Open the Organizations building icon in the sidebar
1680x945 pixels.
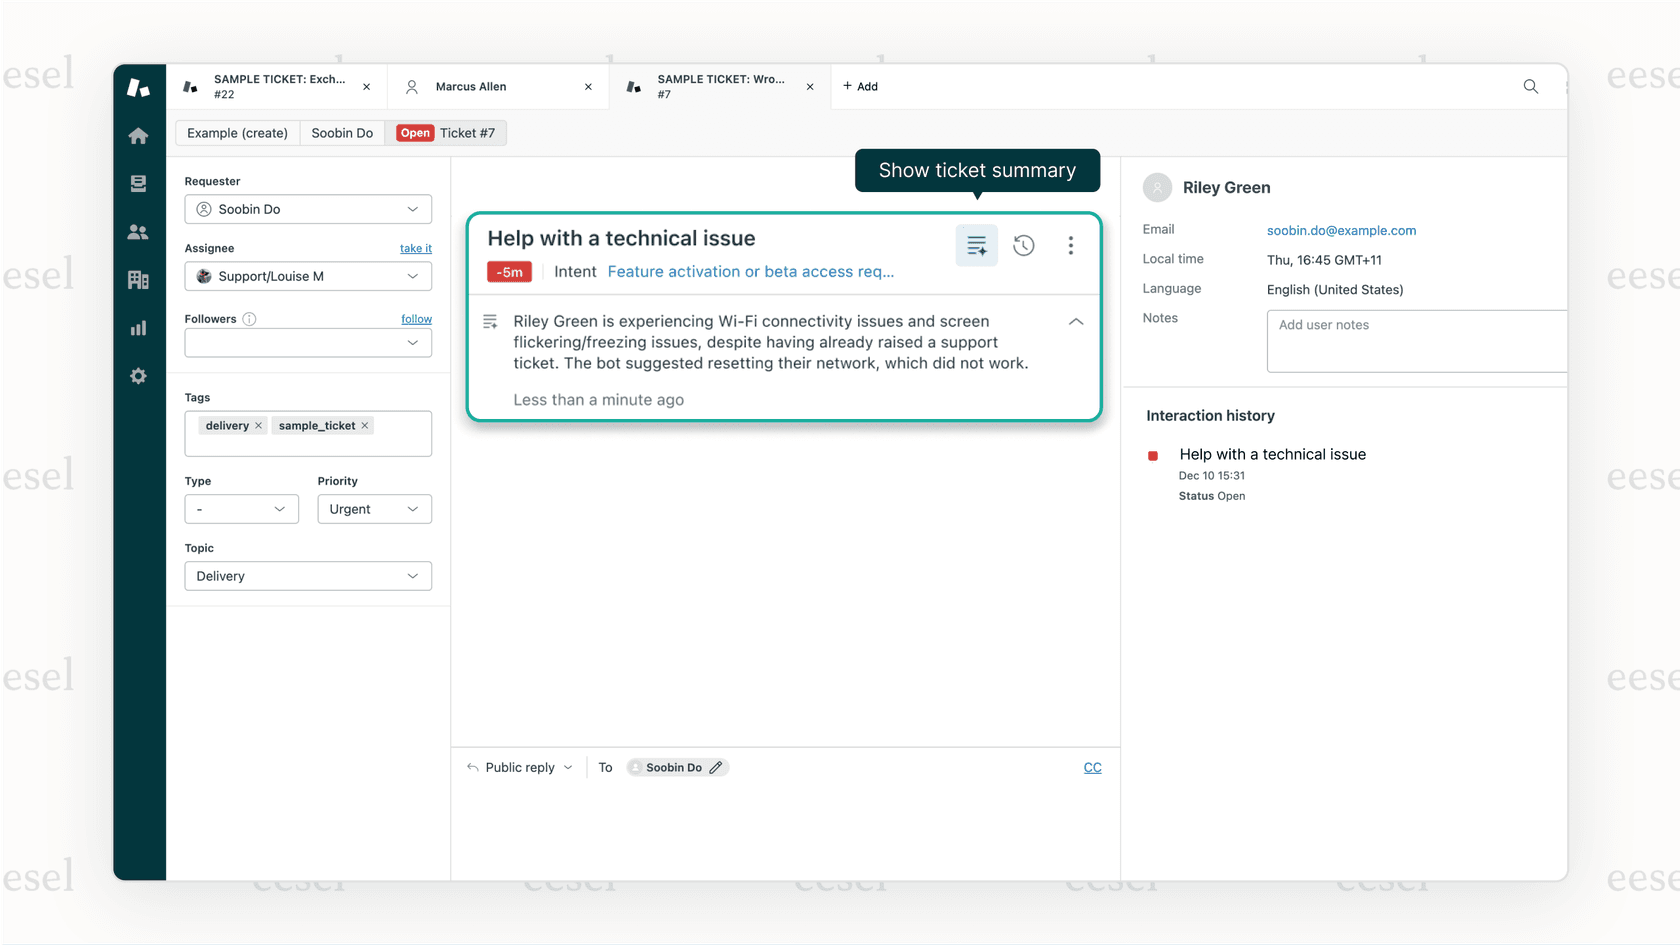tap(139, 279)
